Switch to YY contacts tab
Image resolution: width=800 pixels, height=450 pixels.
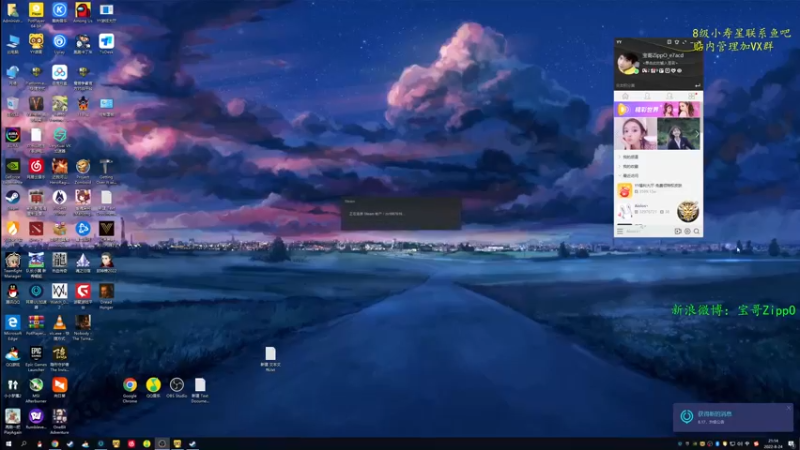[x=647, y=96]
